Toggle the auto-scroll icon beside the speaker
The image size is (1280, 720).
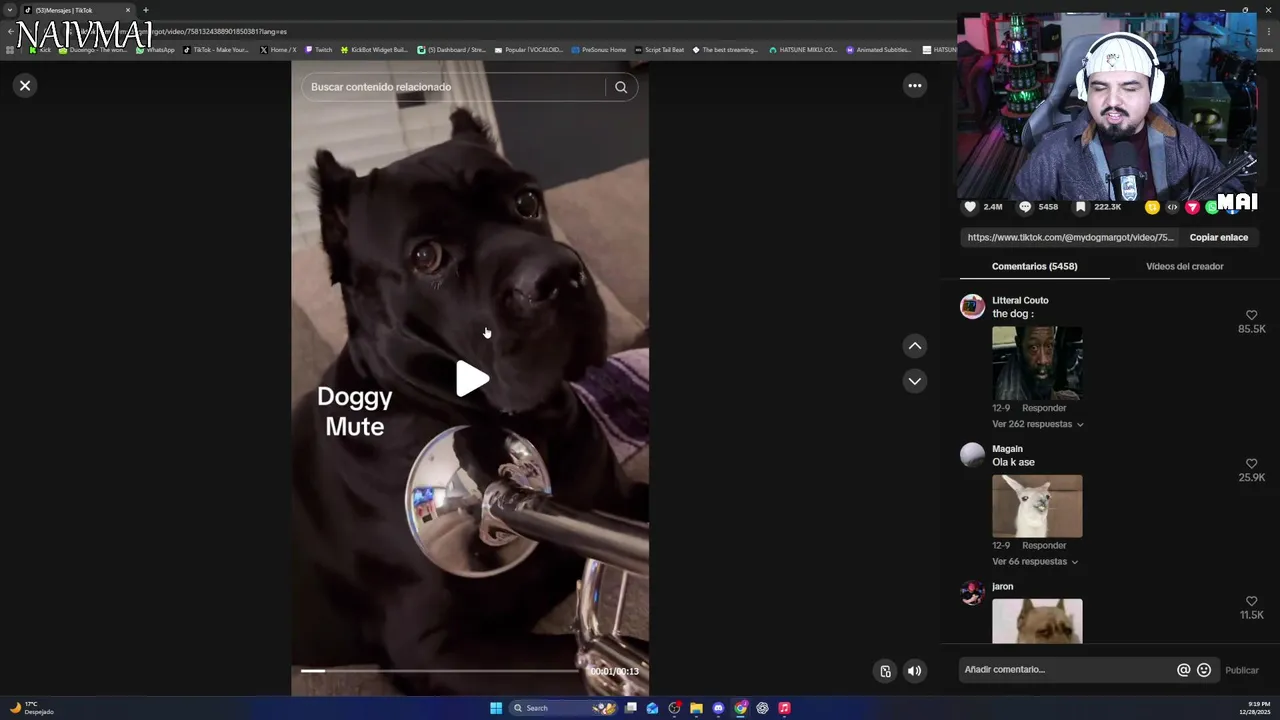885,671
